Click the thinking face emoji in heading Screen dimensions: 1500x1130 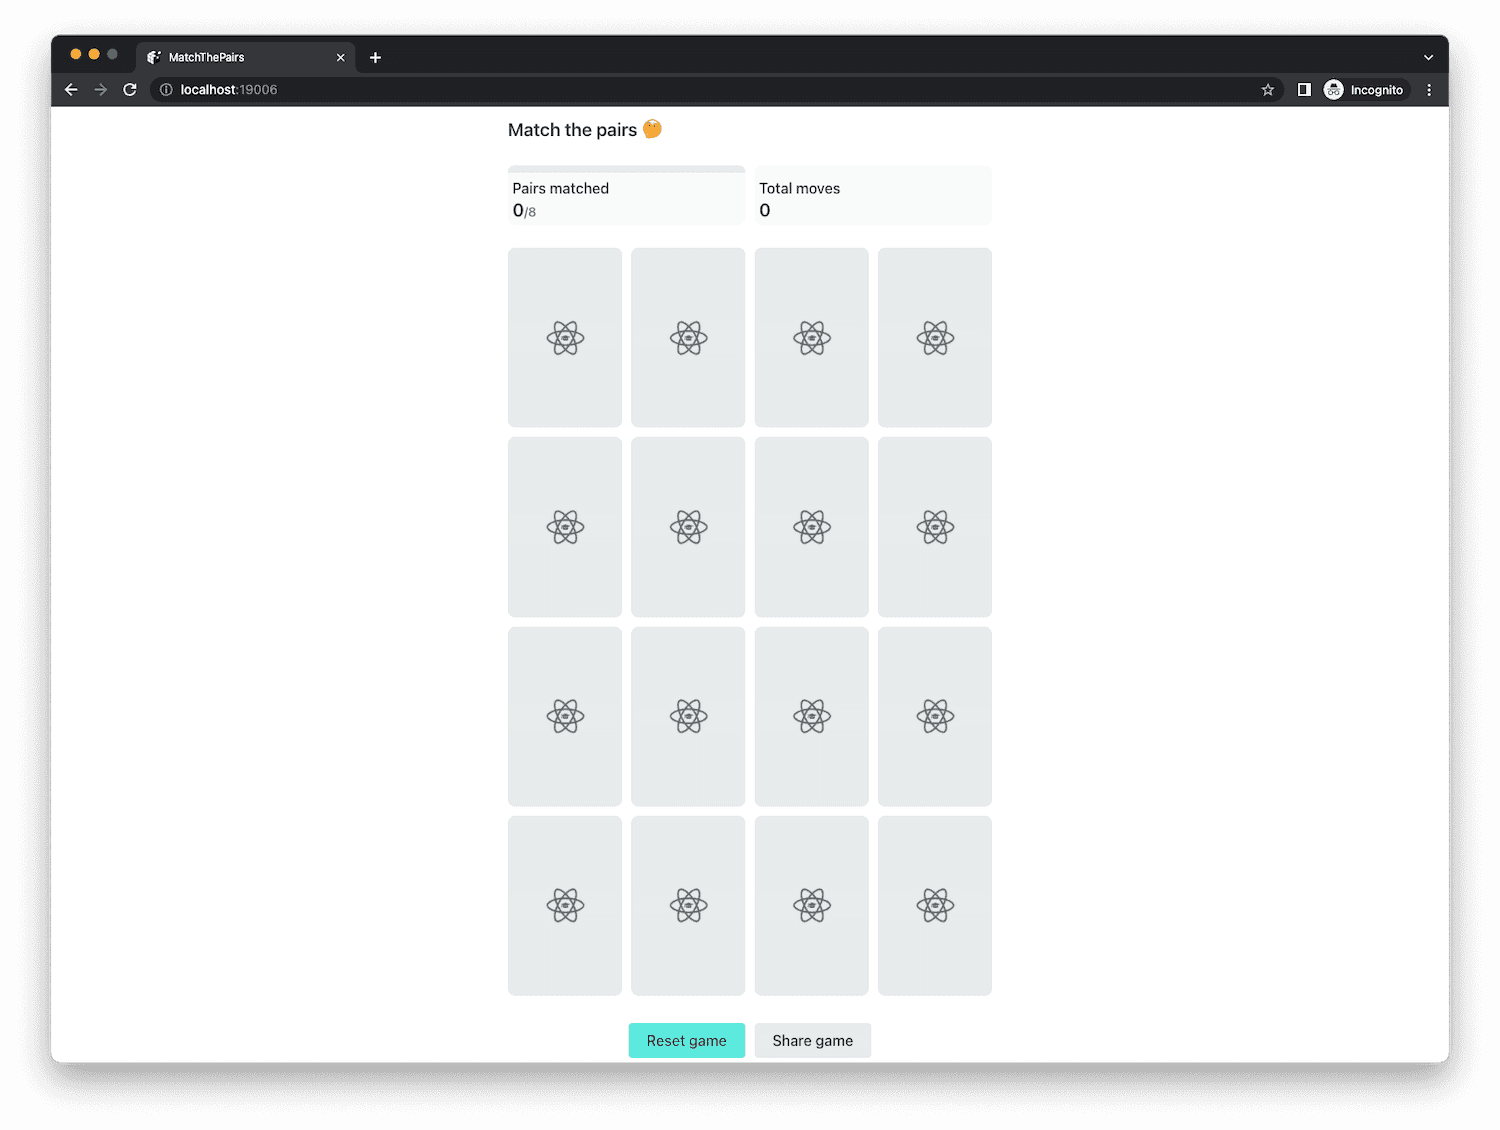click(653, 129)
